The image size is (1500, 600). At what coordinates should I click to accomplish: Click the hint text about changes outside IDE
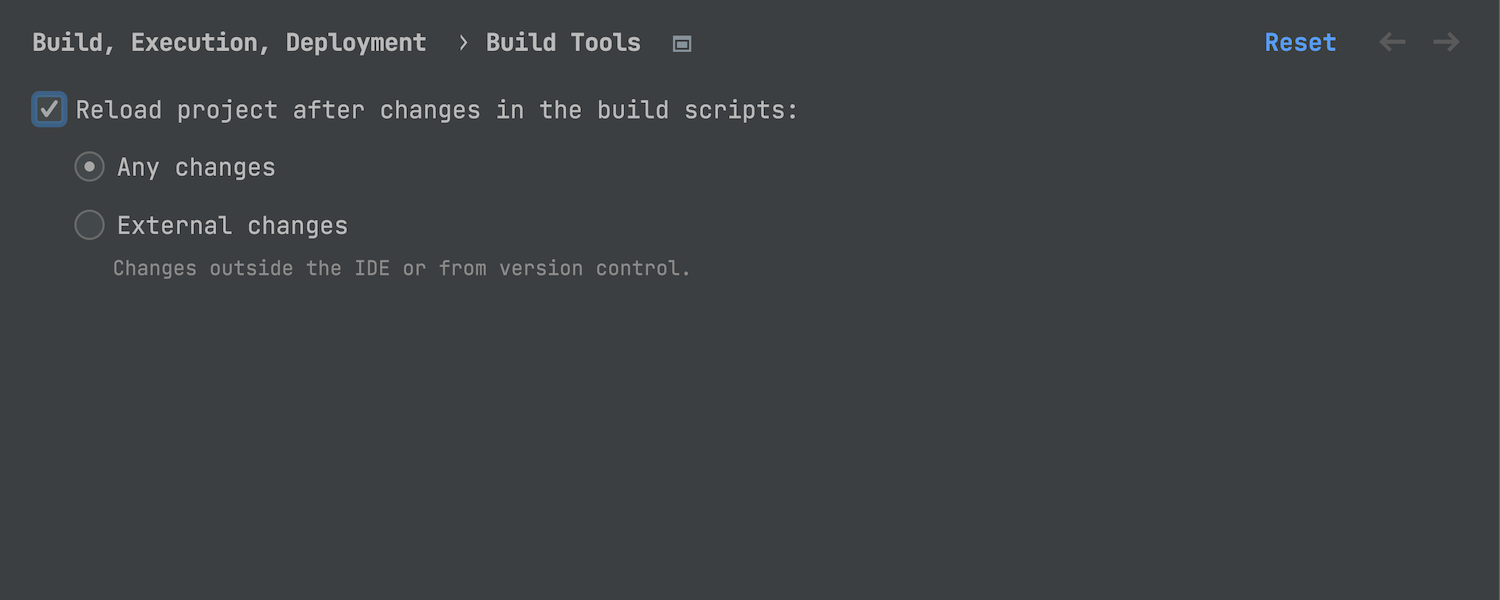tap(401, 268)
